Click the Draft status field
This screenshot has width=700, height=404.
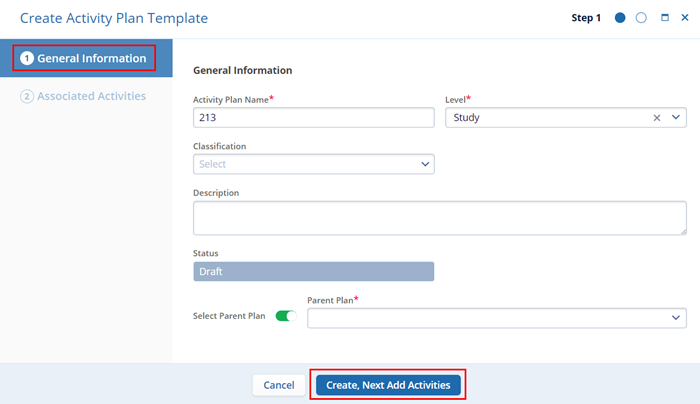pos(313,272)
